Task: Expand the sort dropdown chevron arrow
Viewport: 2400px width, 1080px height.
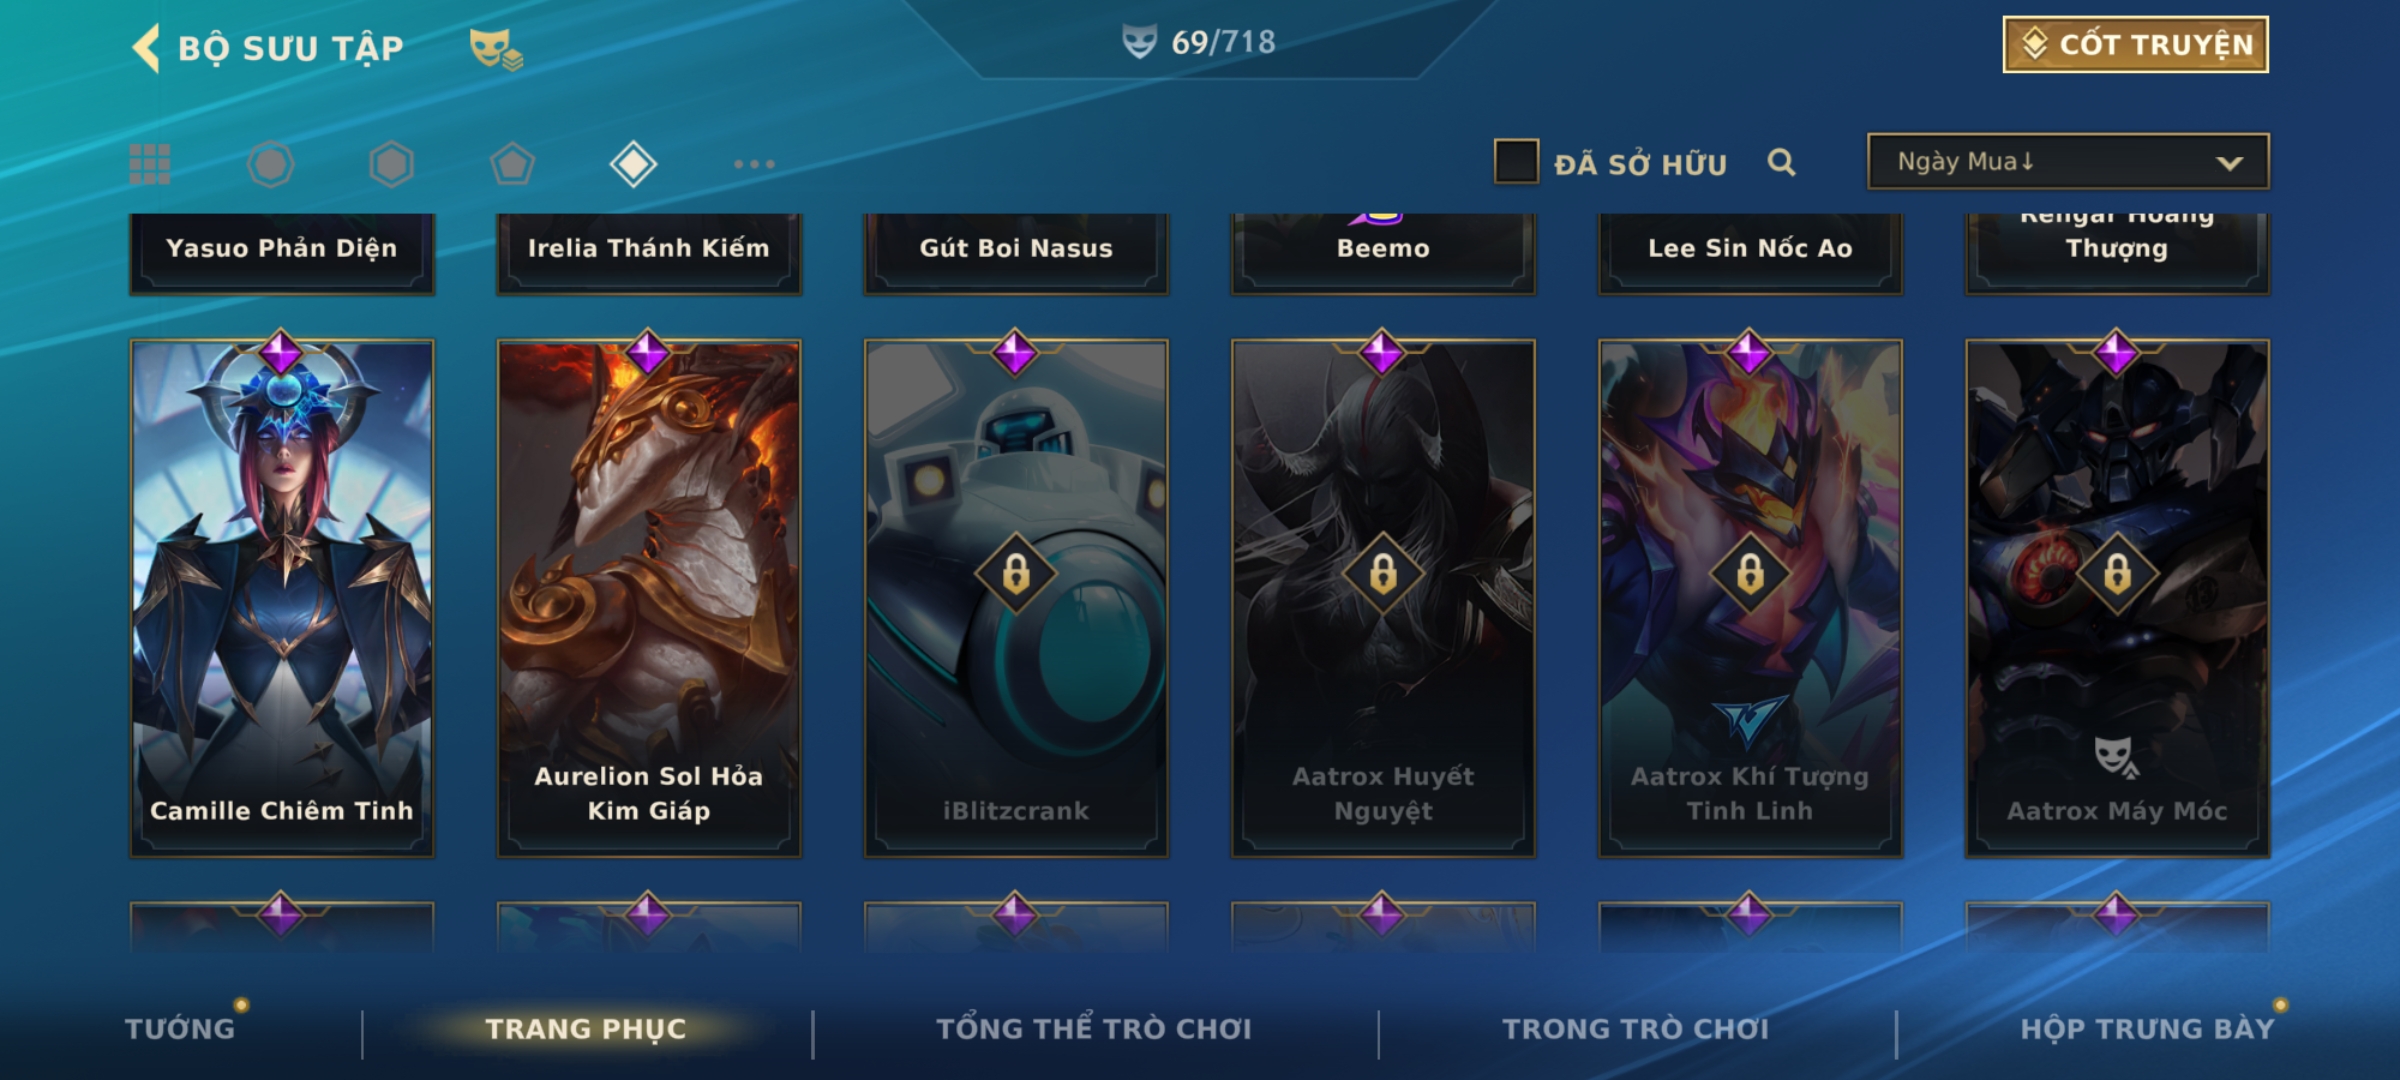Action: point(2229,163)
